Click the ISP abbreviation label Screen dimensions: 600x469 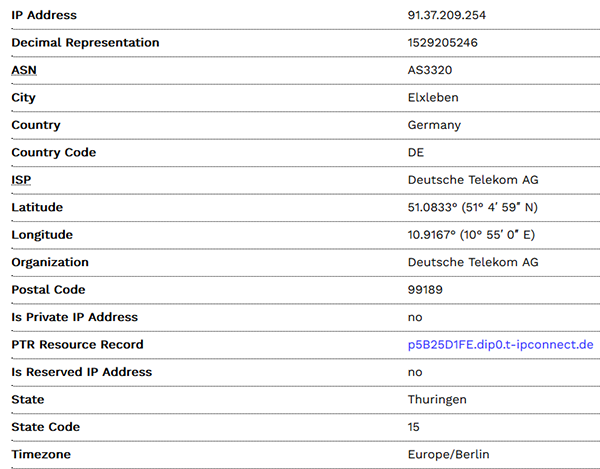tap(21, 180)
